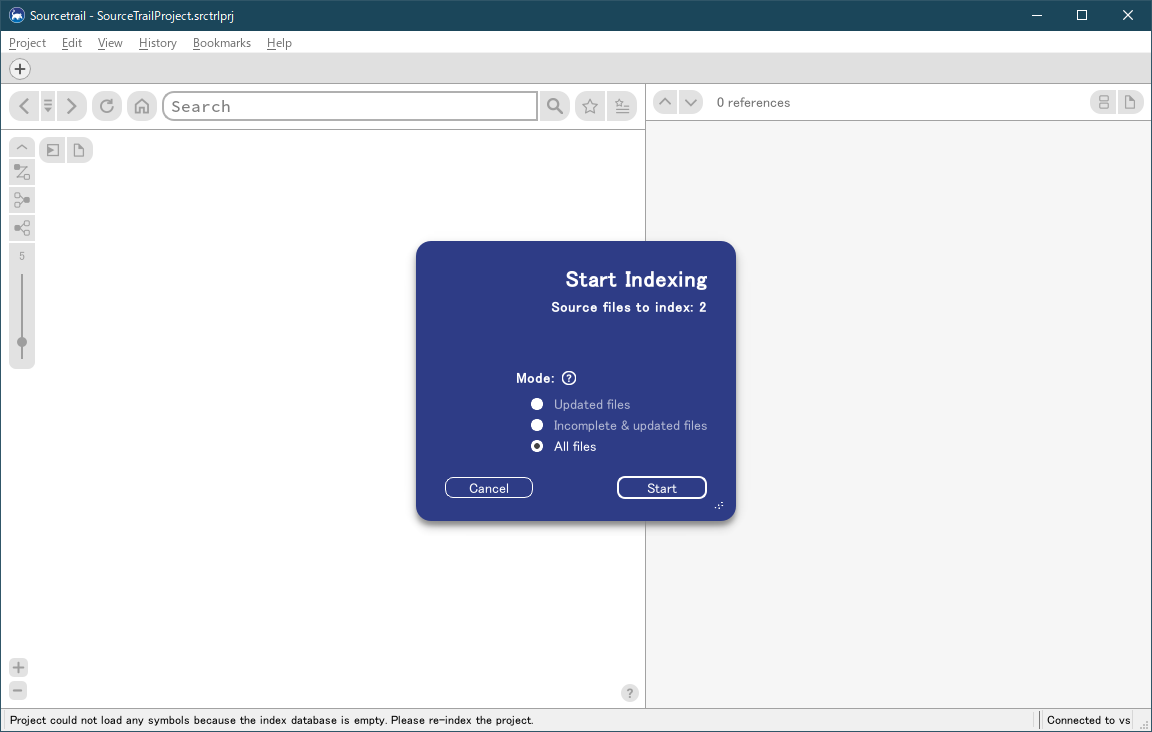Click inside the Search field
Viewport: 1152px width, 732px height.
(x=350, y=107)
